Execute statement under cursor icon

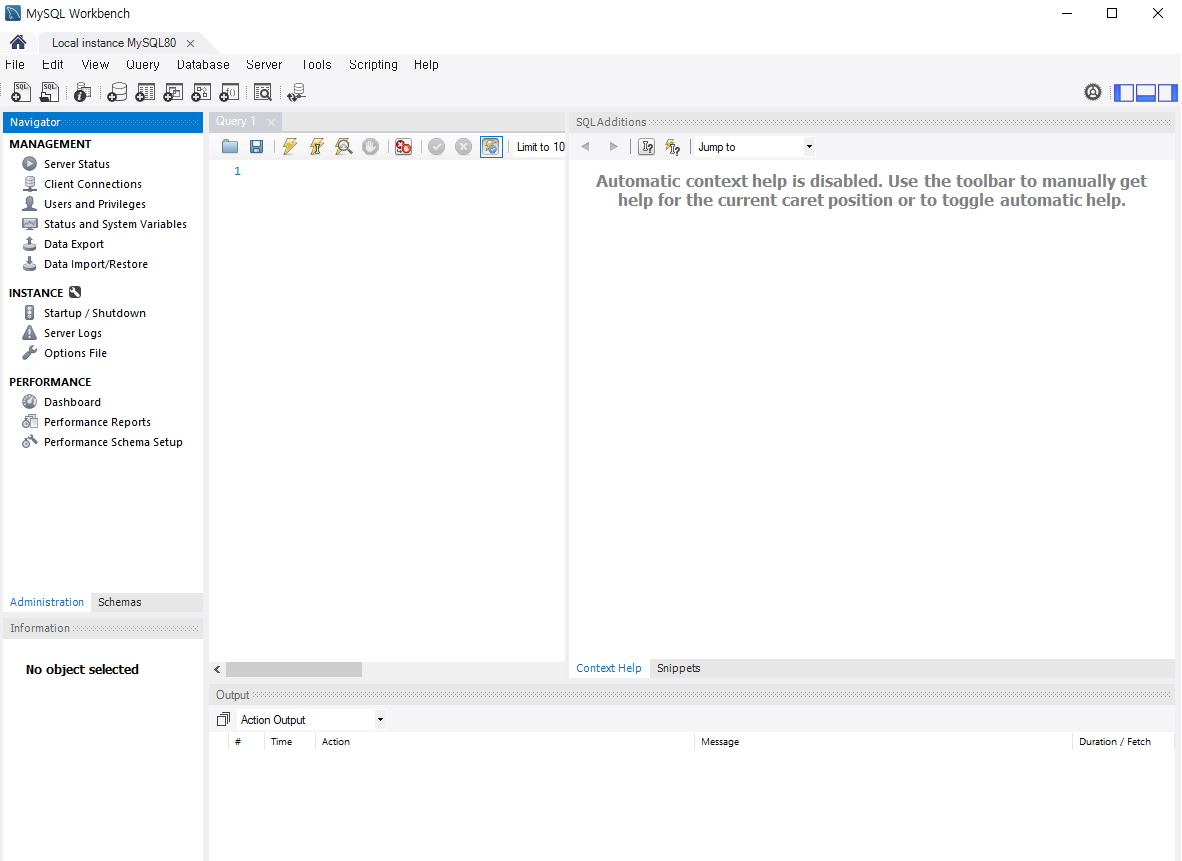click(x=317, y=146)
